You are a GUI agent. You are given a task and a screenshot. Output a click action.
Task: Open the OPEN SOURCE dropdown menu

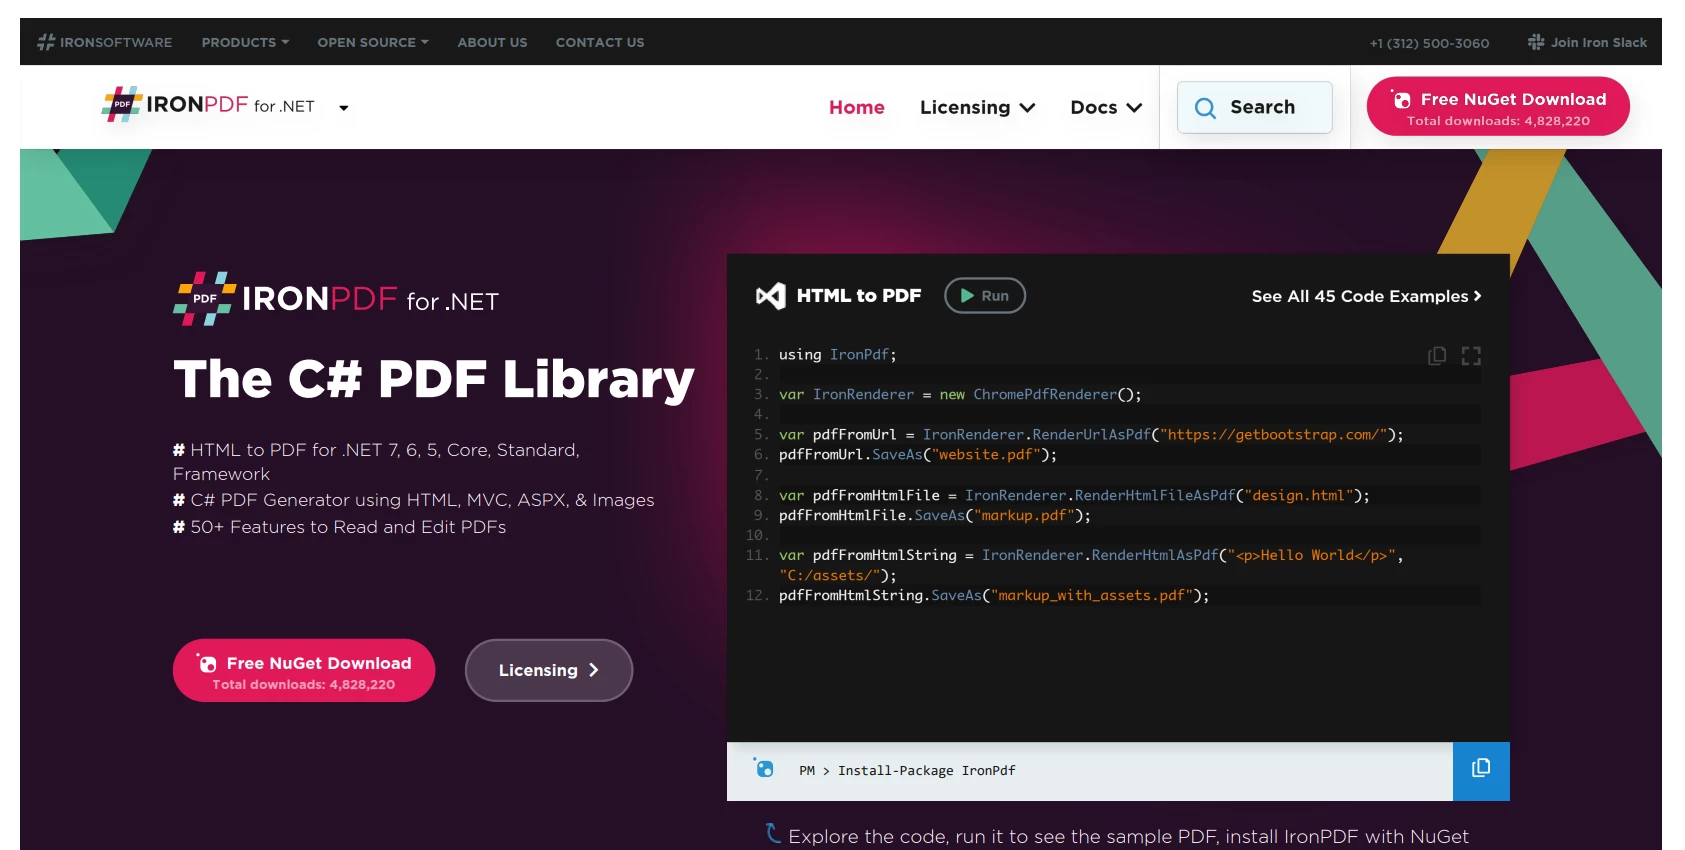point(373,42)
